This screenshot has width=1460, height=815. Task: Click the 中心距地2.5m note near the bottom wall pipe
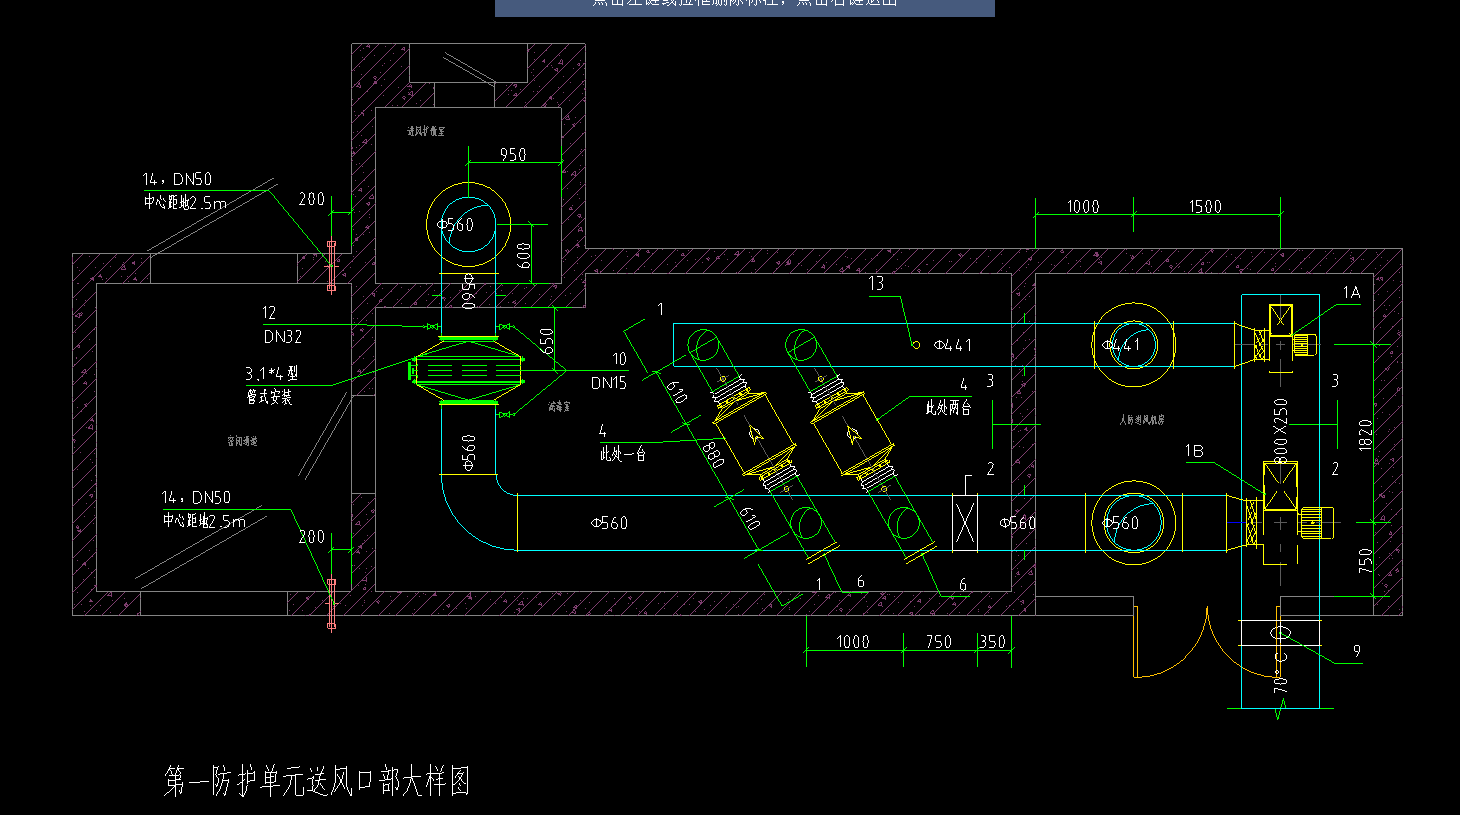(204, 521)
